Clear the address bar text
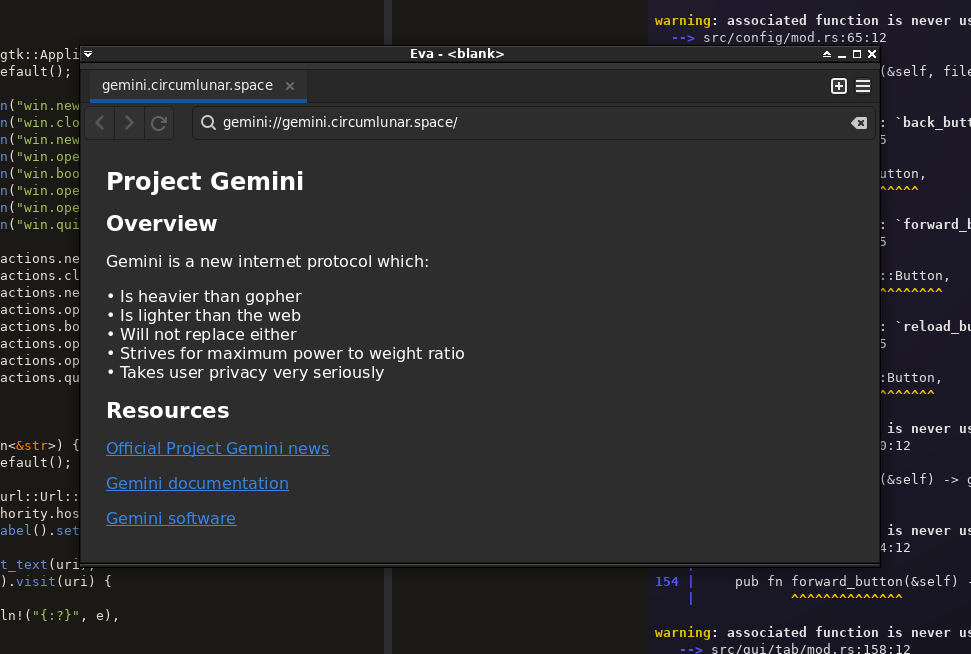Screen dimensions: 971x654 click(859, 123)
